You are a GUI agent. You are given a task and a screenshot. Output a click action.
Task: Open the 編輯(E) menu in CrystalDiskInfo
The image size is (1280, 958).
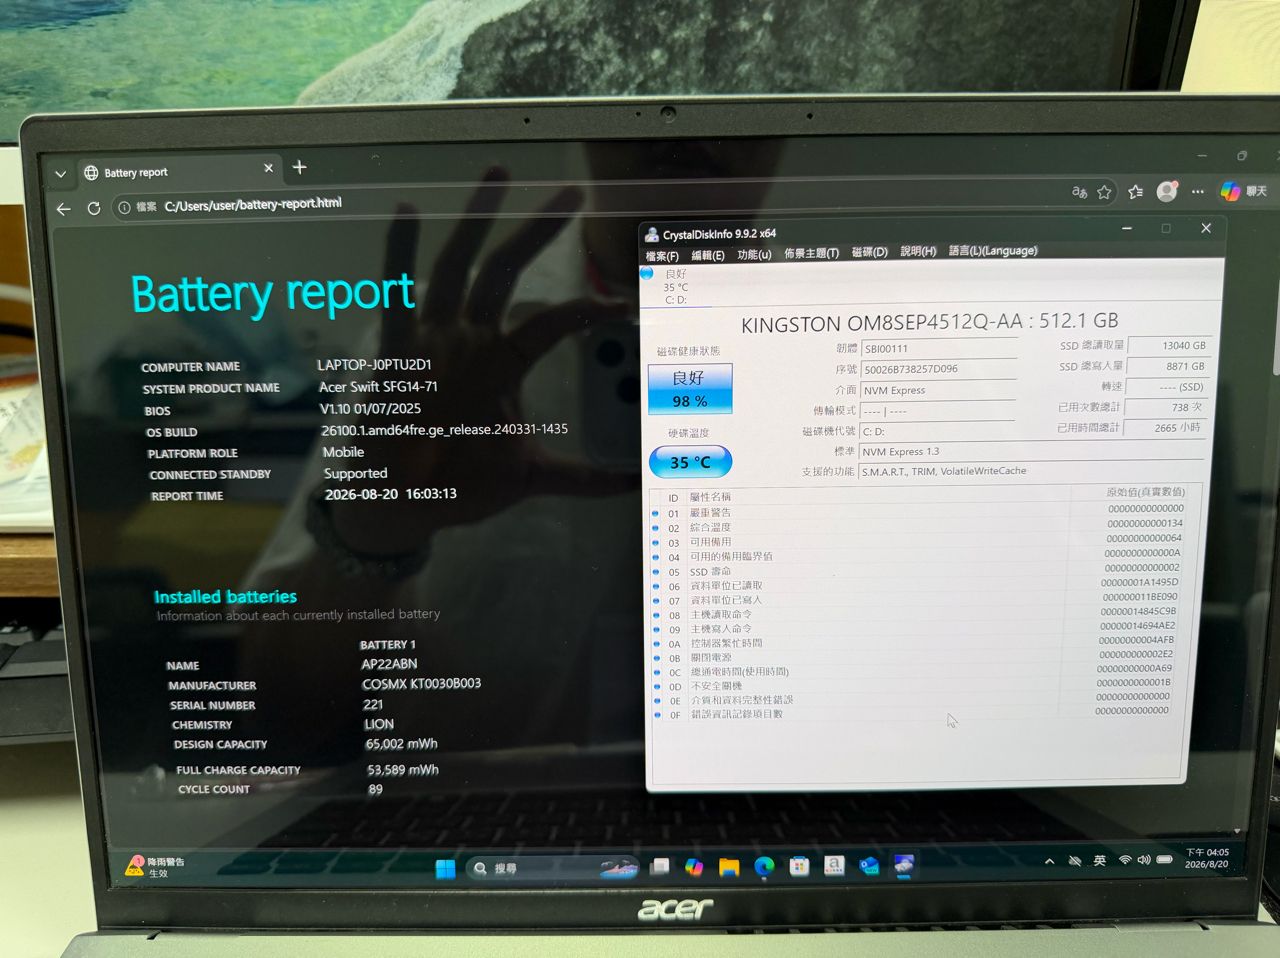[707, 255]
